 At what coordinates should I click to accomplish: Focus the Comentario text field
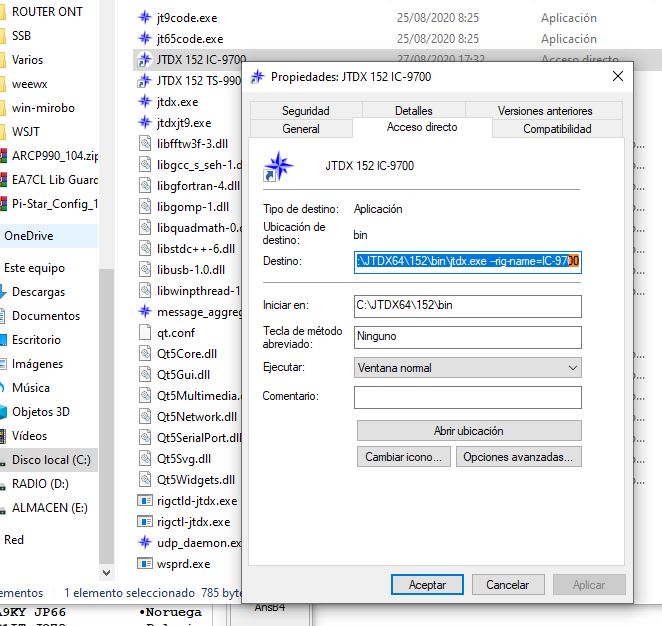click(x=467, y=397)
